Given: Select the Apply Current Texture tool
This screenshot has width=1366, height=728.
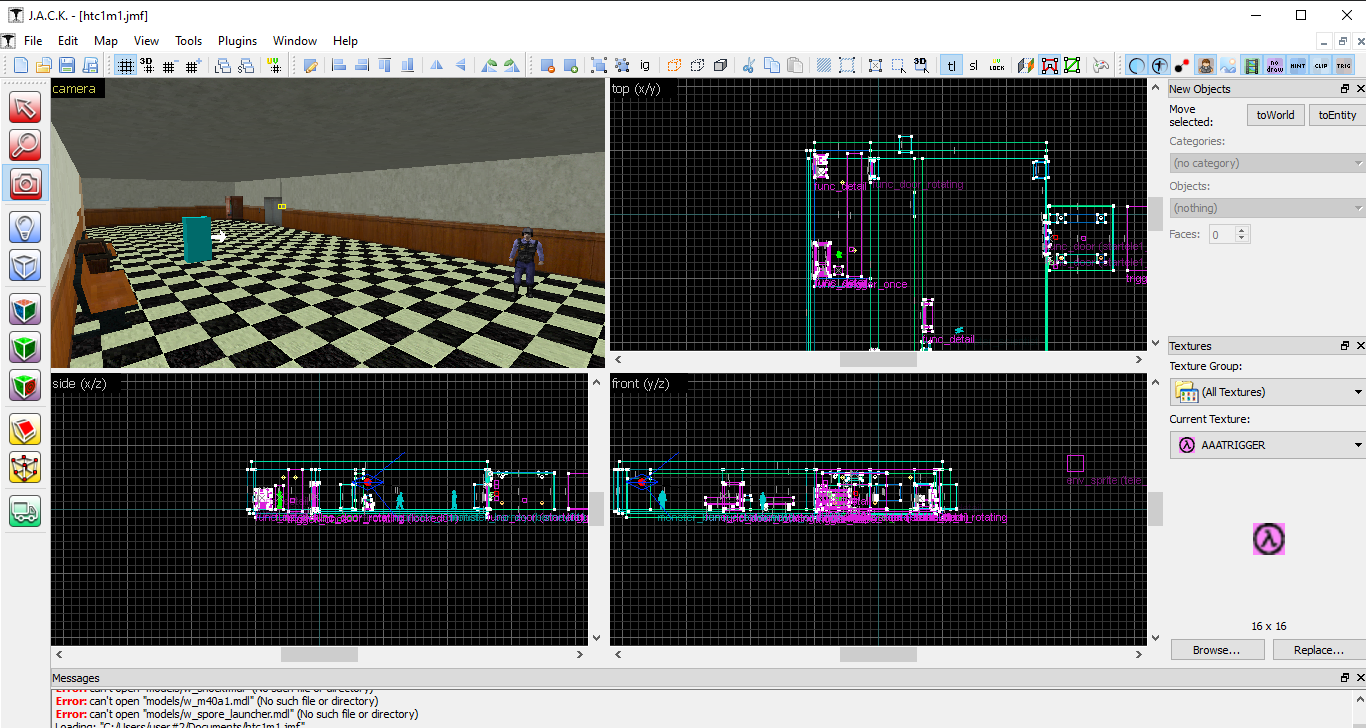Looking at the screenshot, I should pos(25,347).
